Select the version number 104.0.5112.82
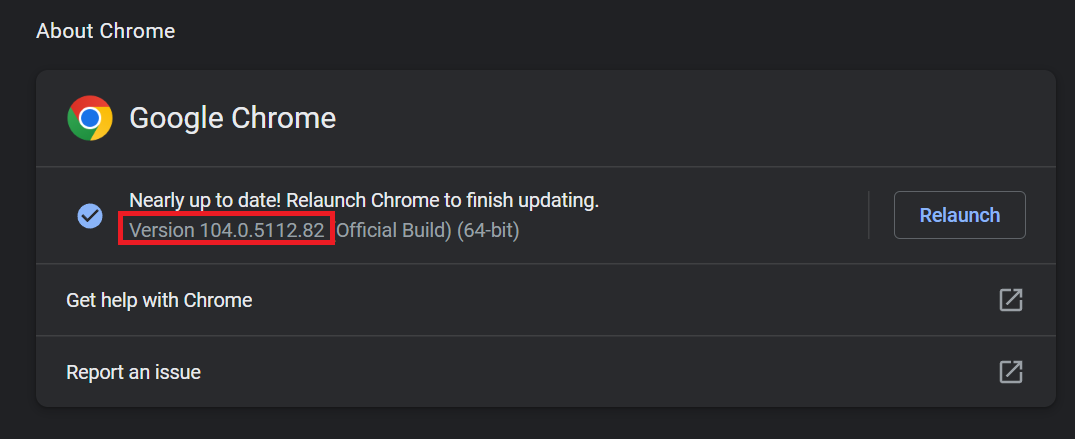This screenshot has width=1075, height=439. click(262, 230)
